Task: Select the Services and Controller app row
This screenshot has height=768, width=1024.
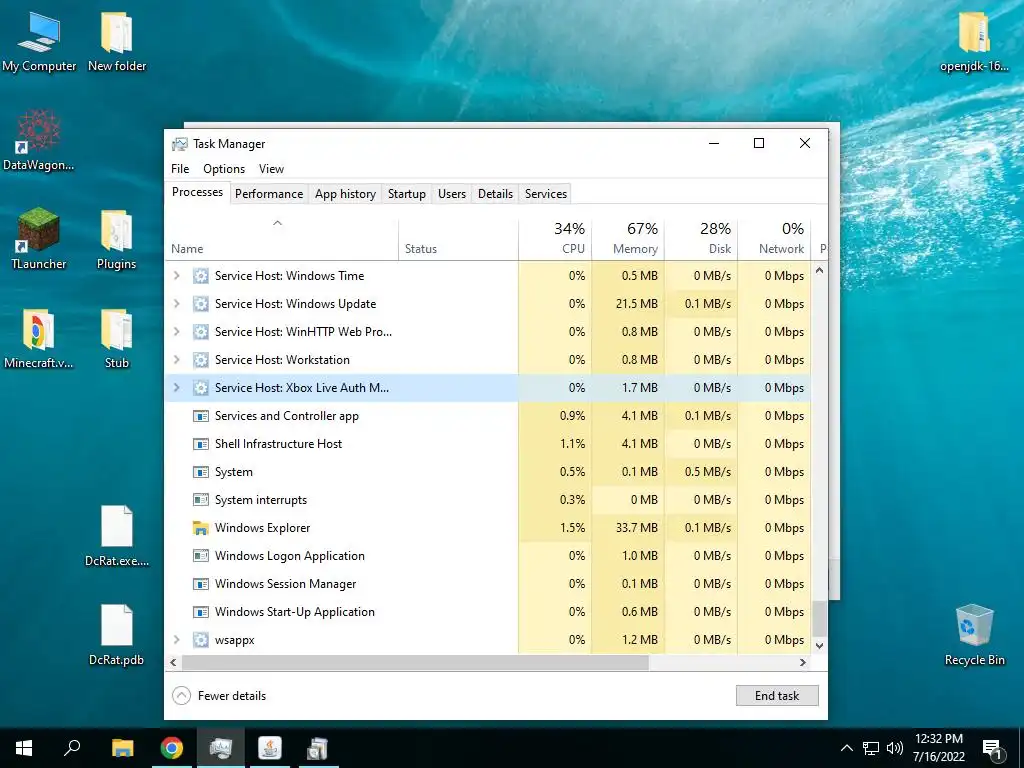Action: click(488, 416)
